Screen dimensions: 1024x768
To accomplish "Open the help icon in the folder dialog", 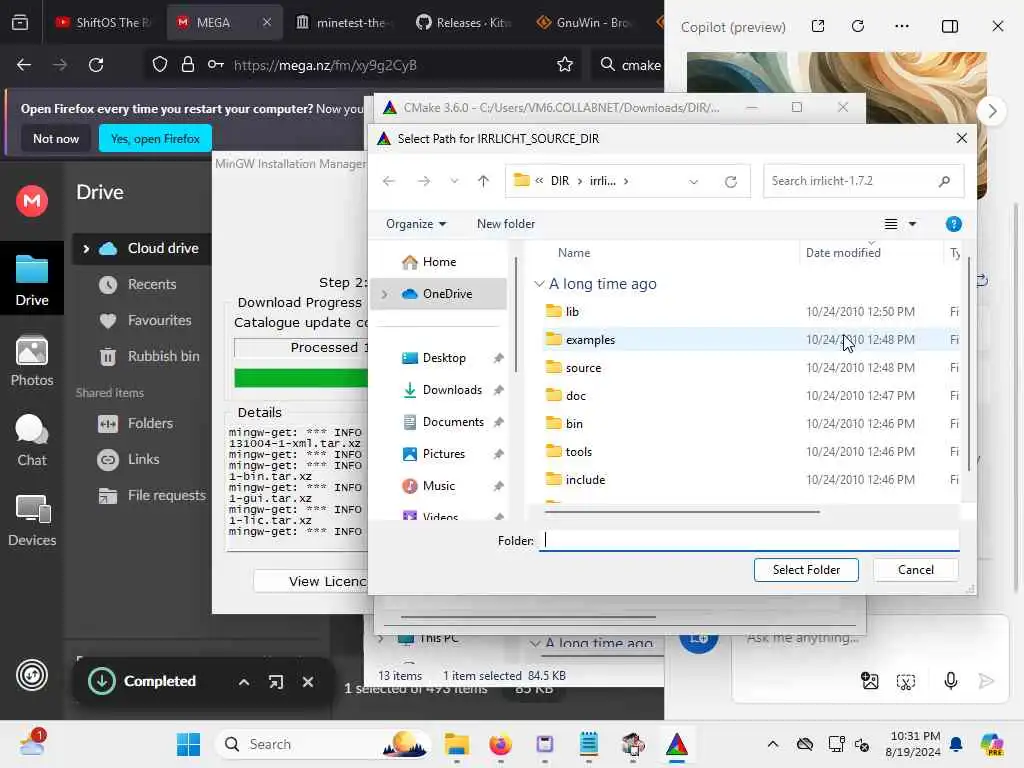I will tap(953, 224).
